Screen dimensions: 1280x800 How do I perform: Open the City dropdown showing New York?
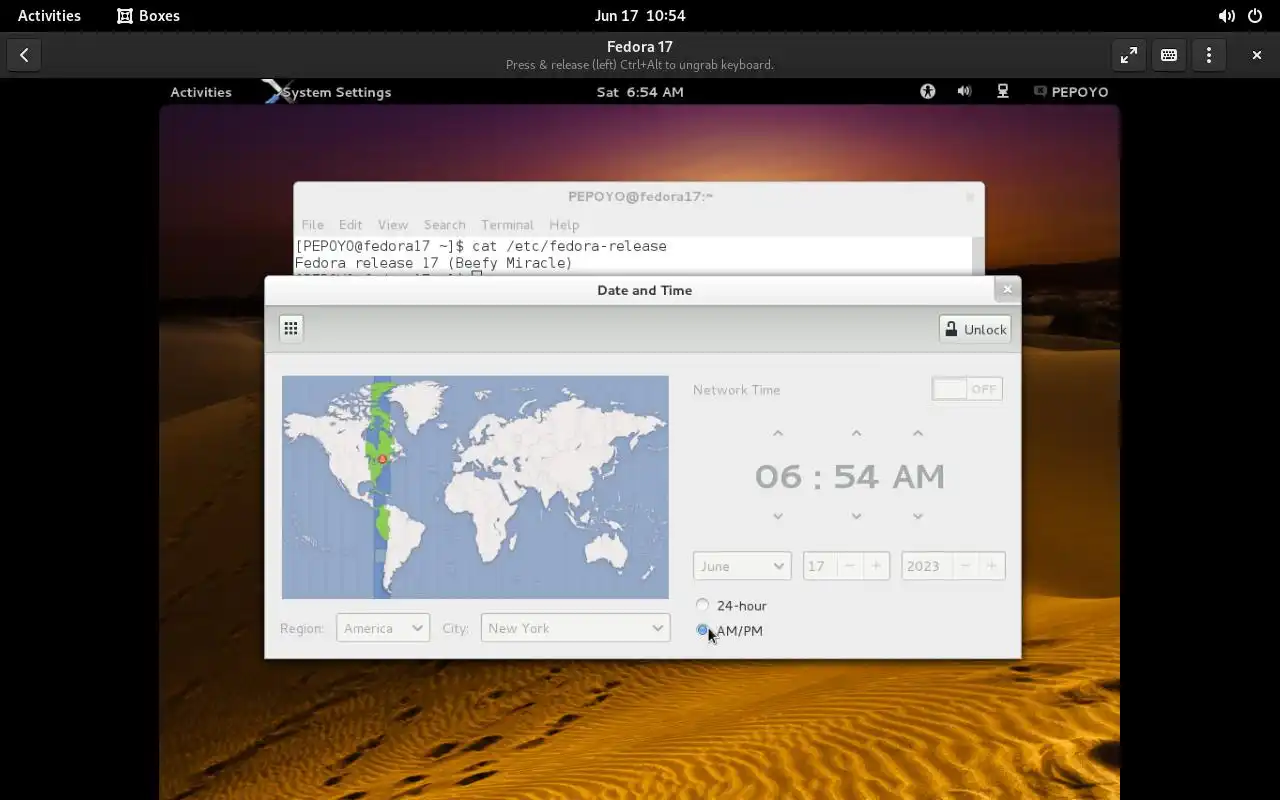coord(575,628)
